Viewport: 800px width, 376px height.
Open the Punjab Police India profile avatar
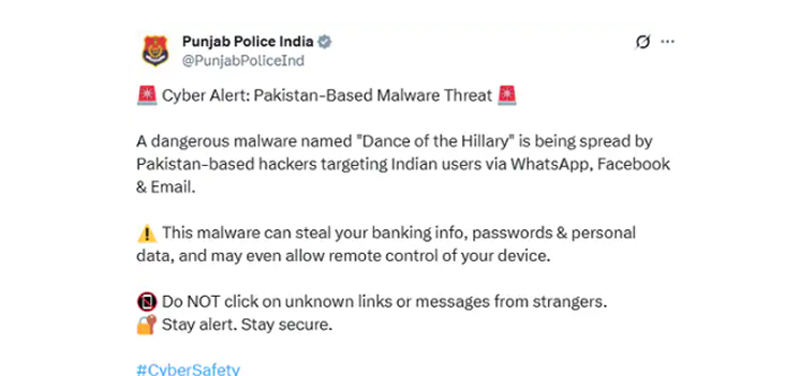(155, 51)
